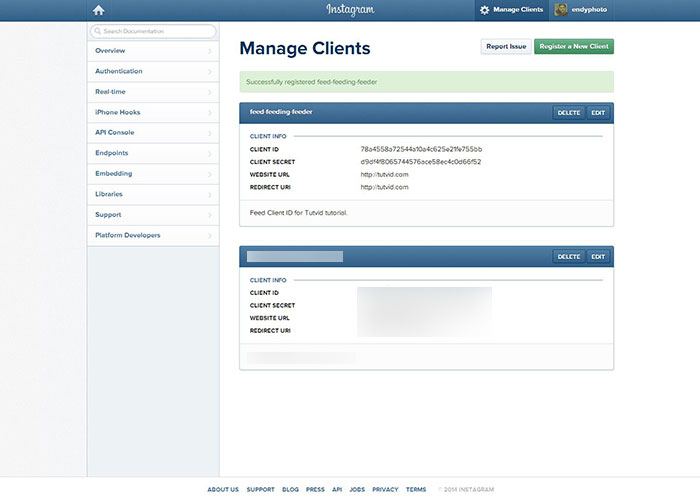Open Privacy footer link

coord(385,490)
